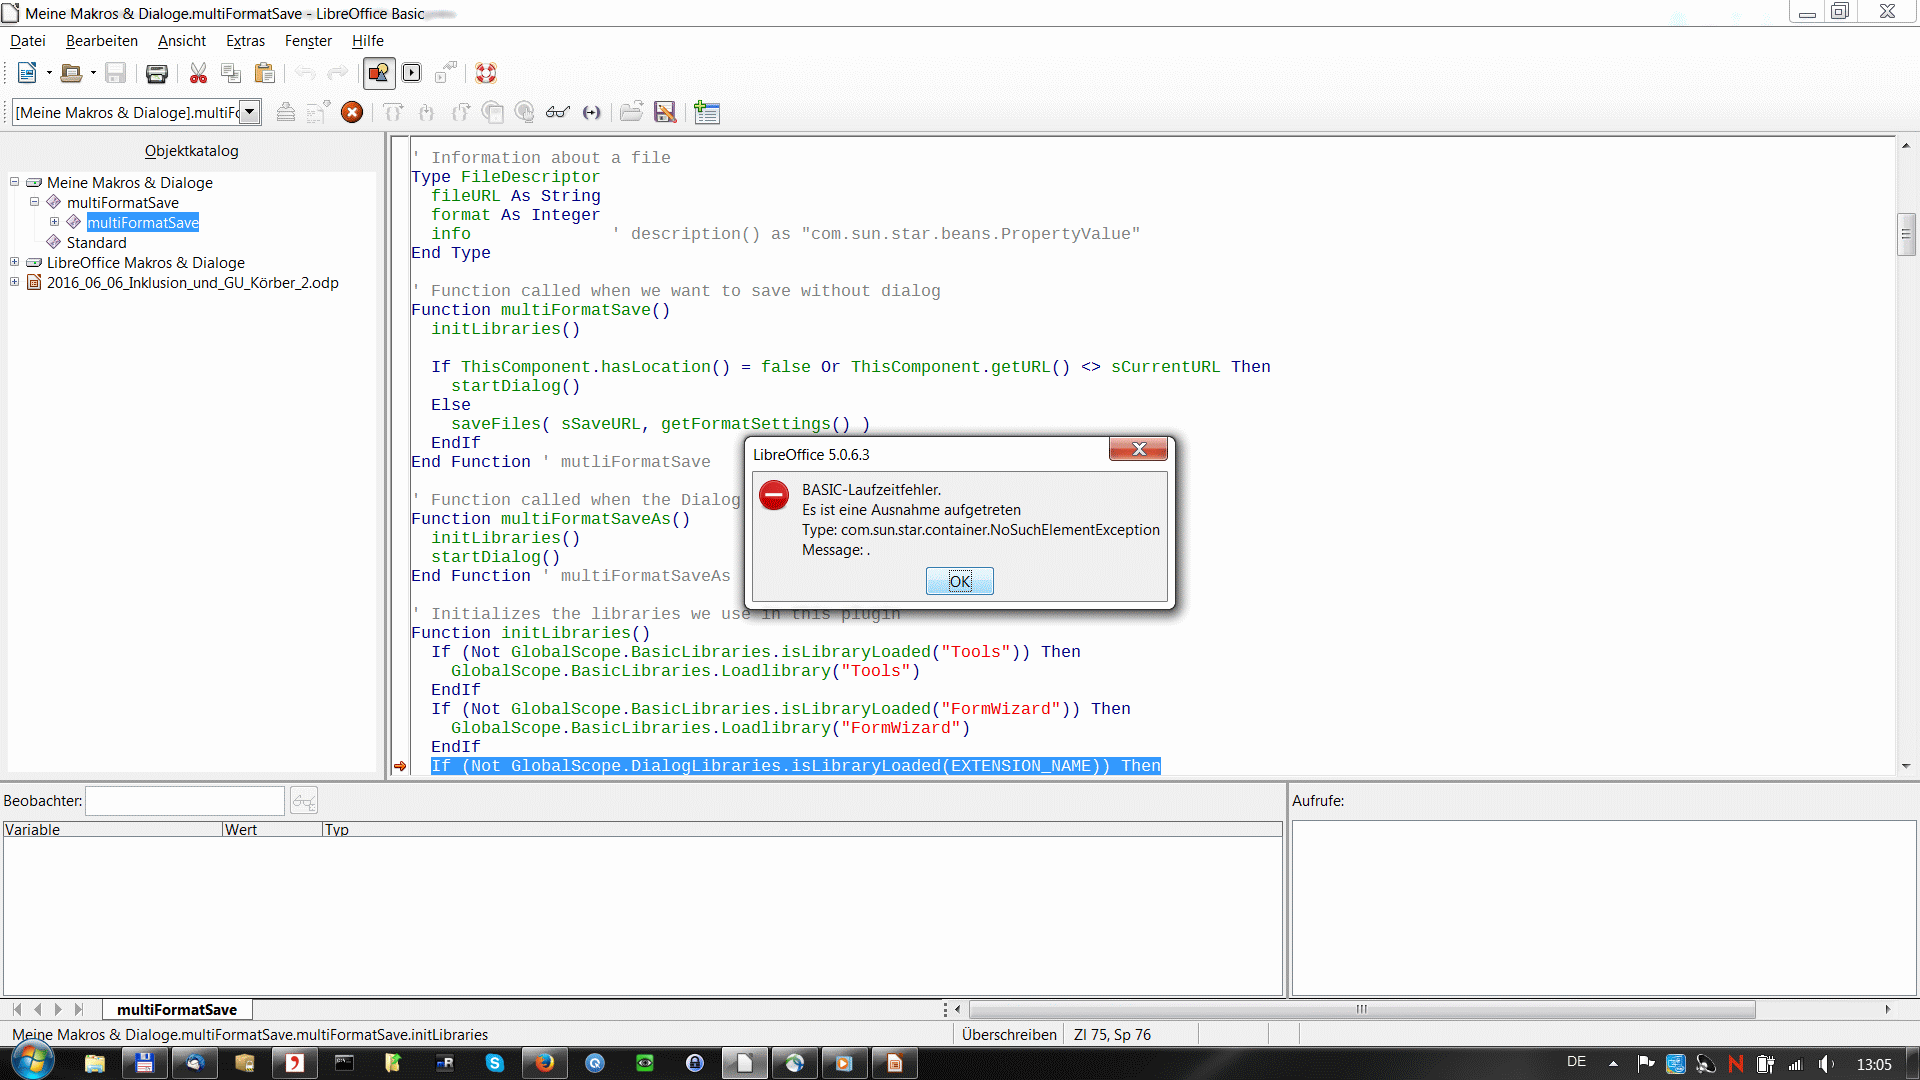Open the Hilfe menu
The width and height of the screenshot is (1920, 1080).
368,41
